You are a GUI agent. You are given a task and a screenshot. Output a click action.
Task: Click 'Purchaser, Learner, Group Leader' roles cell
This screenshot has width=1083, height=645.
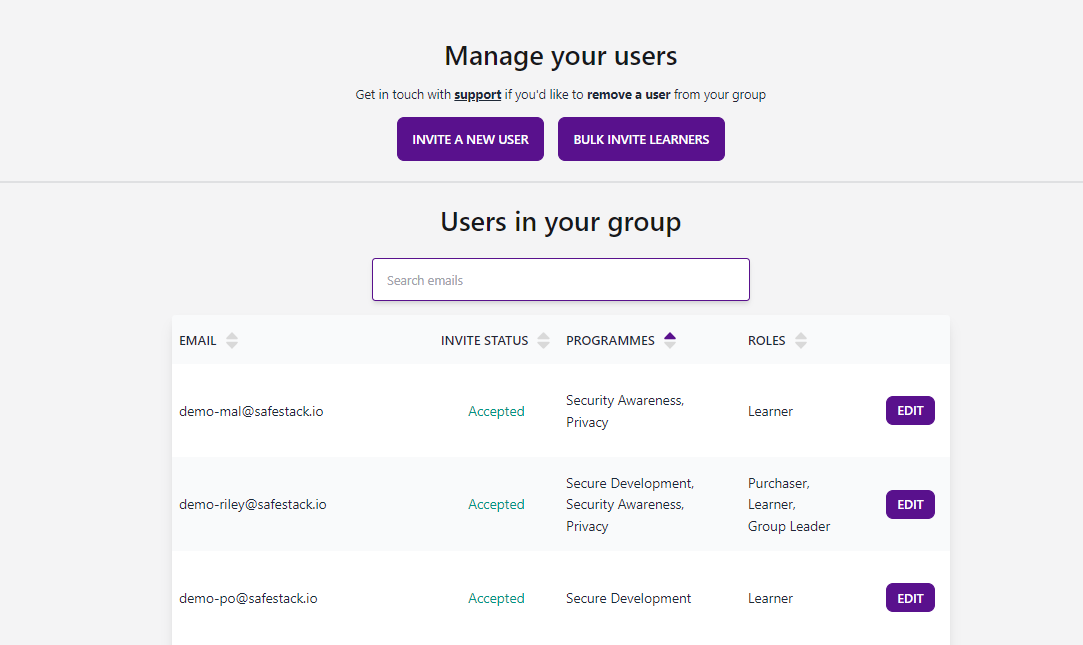pos(789,505)
